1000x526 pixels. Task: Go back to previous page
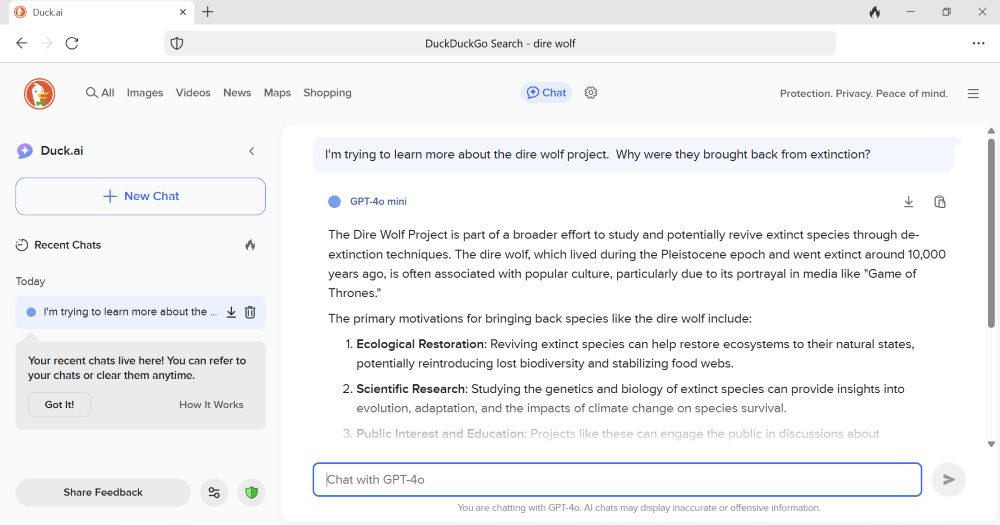22,43
